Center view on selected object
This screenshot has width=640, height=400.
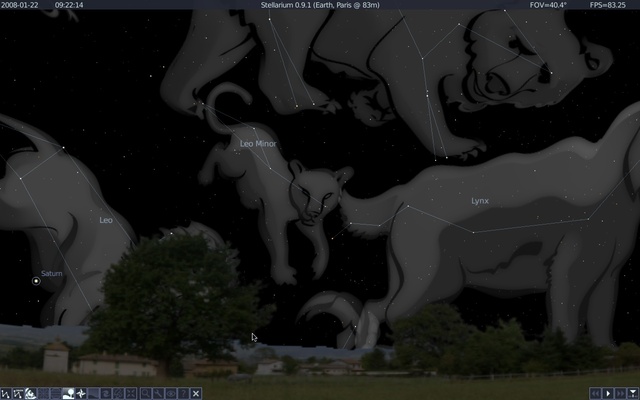(x=131, y=393)
